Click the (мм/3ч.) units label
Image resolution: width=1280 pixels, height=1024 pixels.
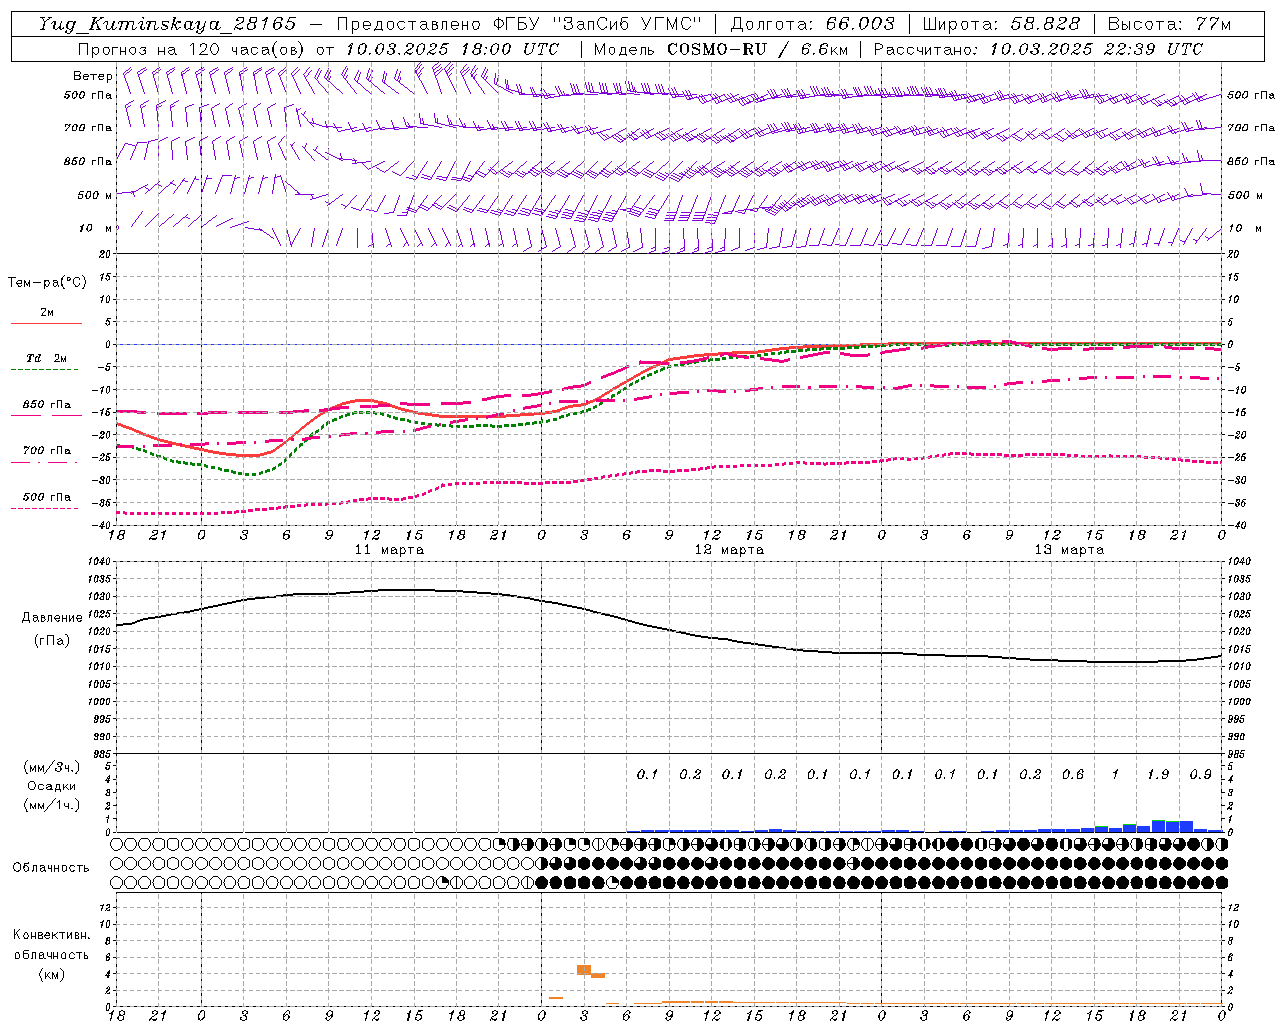click(x=52, y=767)
